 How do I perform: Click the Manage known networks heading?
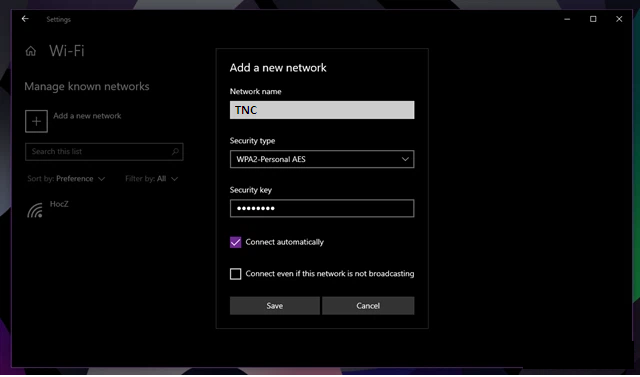(87, 86)
